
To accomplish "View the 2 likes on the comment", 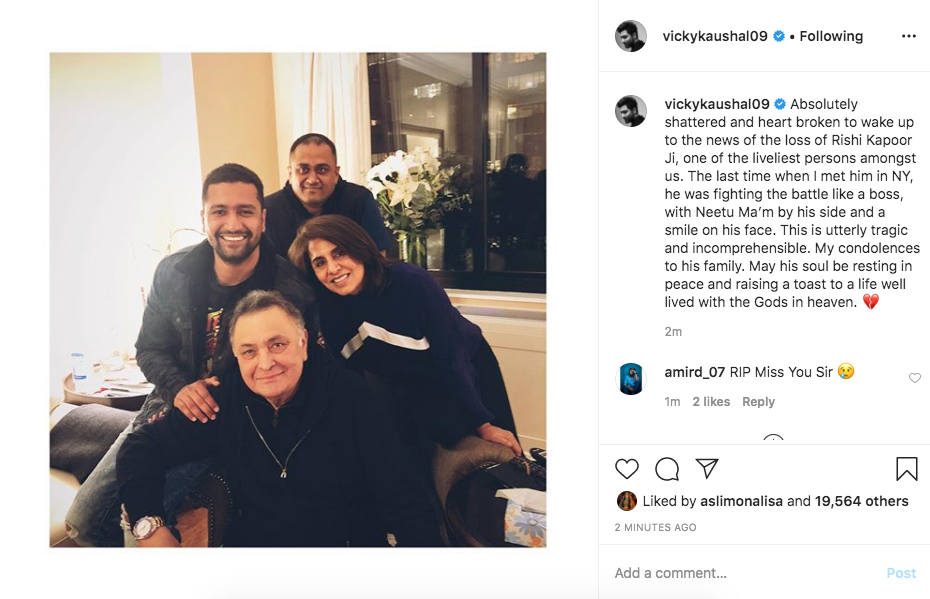I will pyautogui.click(x=711, y=402).
